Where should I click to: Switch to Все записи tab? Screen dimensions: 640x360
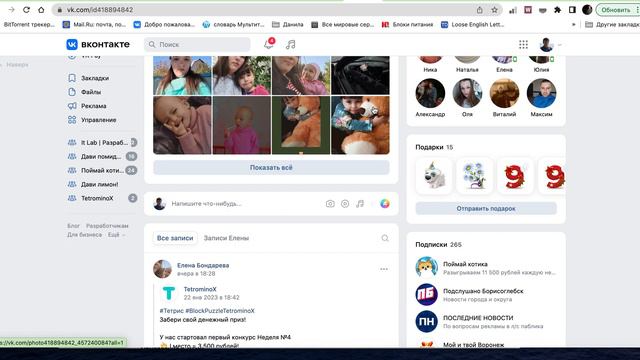coord(175,238)
